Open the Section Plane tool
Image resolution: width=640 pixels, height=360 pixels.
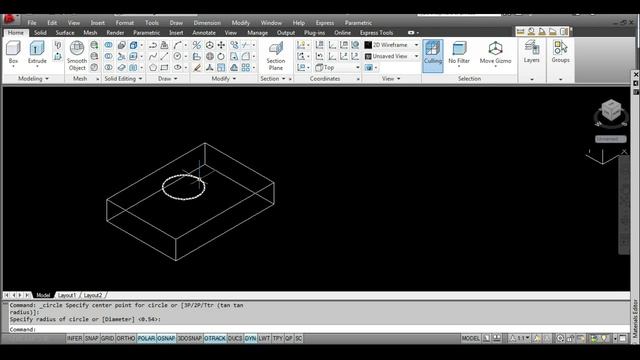276,56
